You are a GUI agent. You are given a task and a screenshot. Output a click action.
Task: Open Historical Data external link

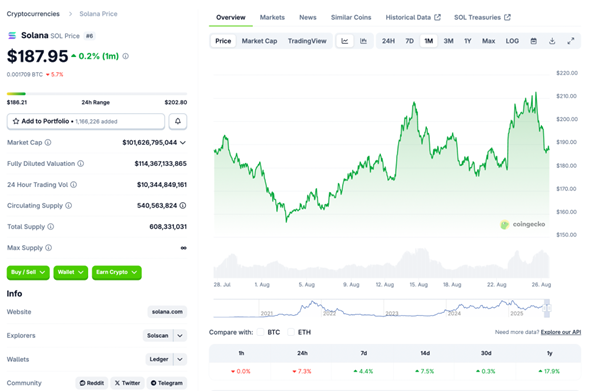(x=413, y=17)
